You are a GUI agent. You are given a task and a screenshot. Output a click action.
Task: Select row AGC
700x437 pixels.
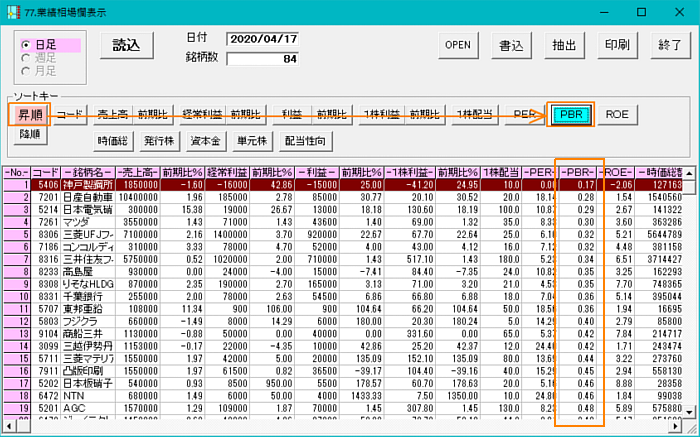(343, 408)
